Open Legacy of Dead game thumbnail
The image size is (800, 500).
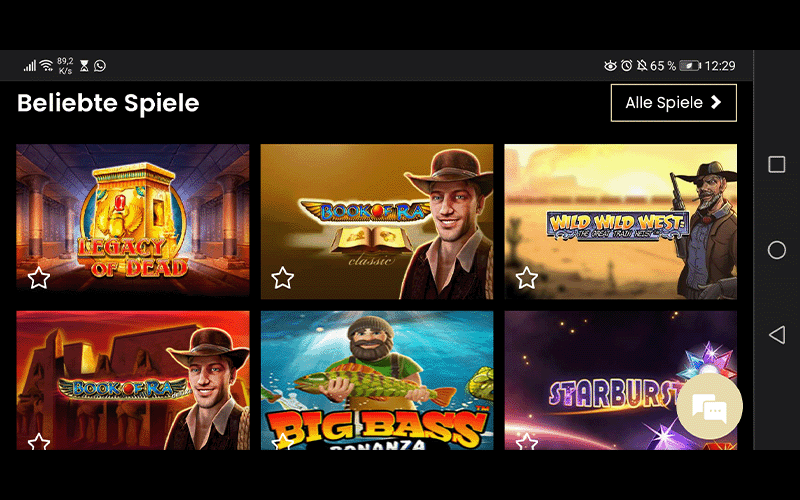133,221
